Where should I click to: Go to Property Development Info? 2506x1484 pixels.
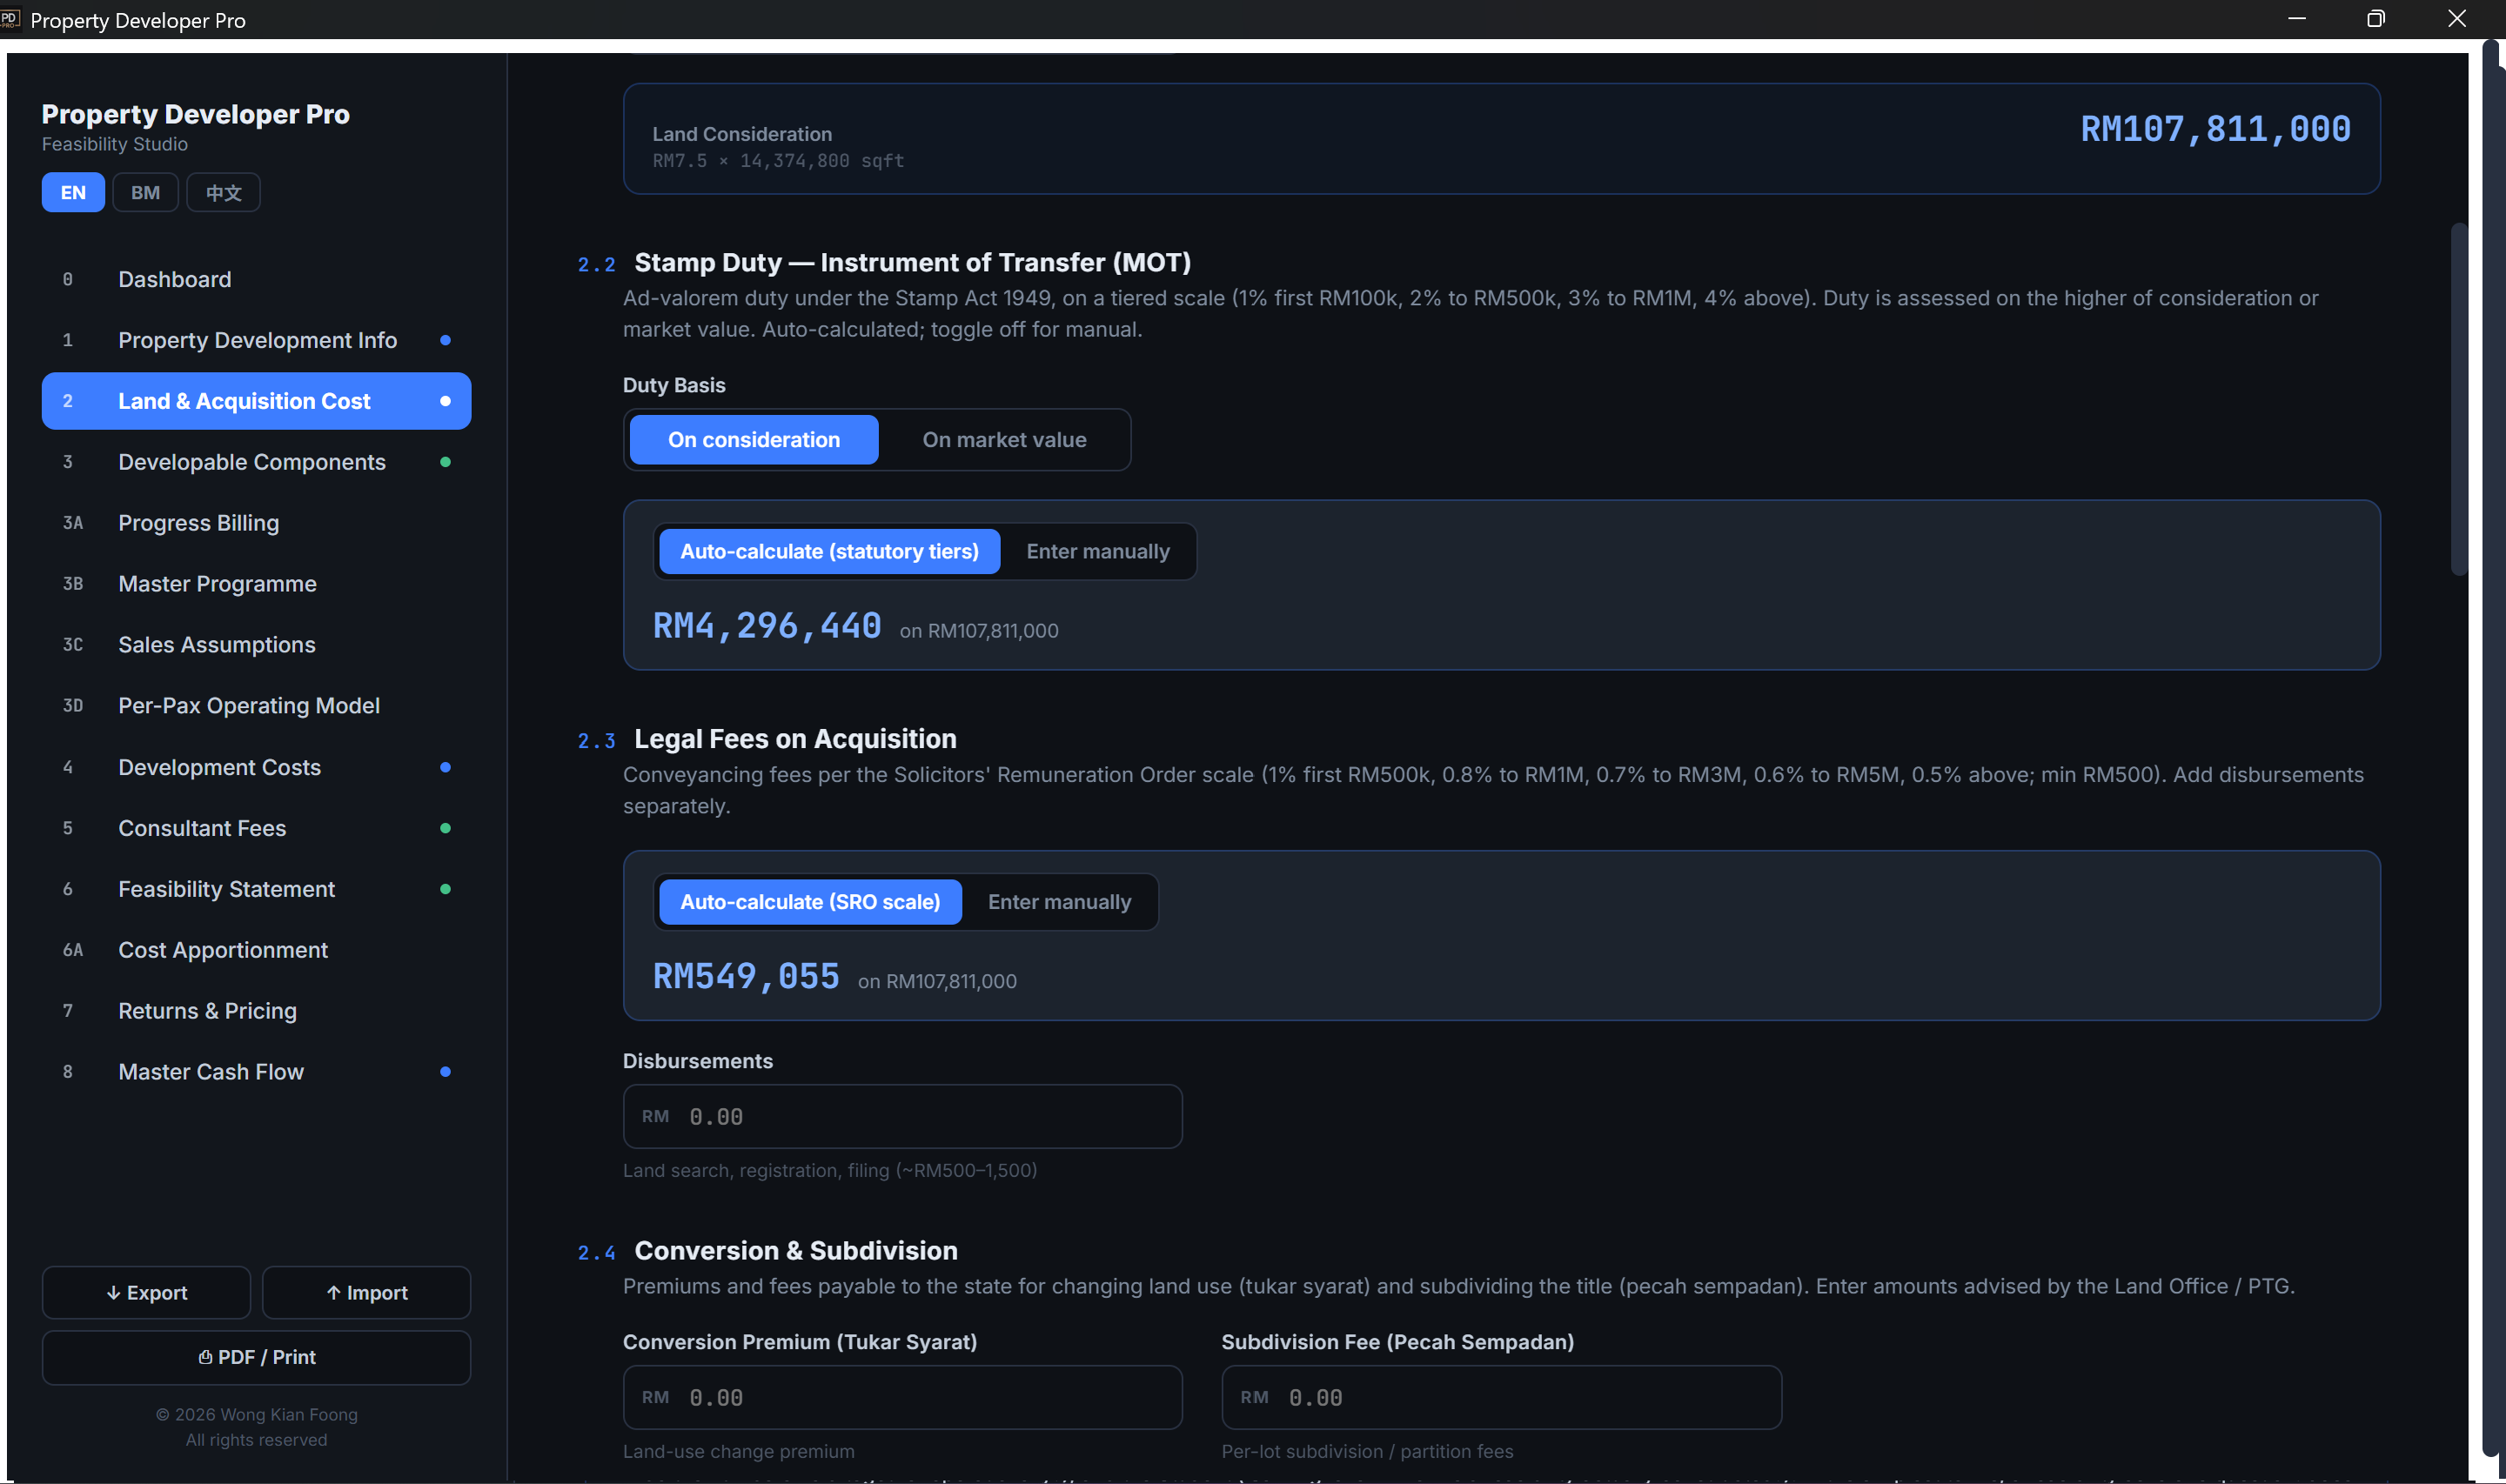256,340
